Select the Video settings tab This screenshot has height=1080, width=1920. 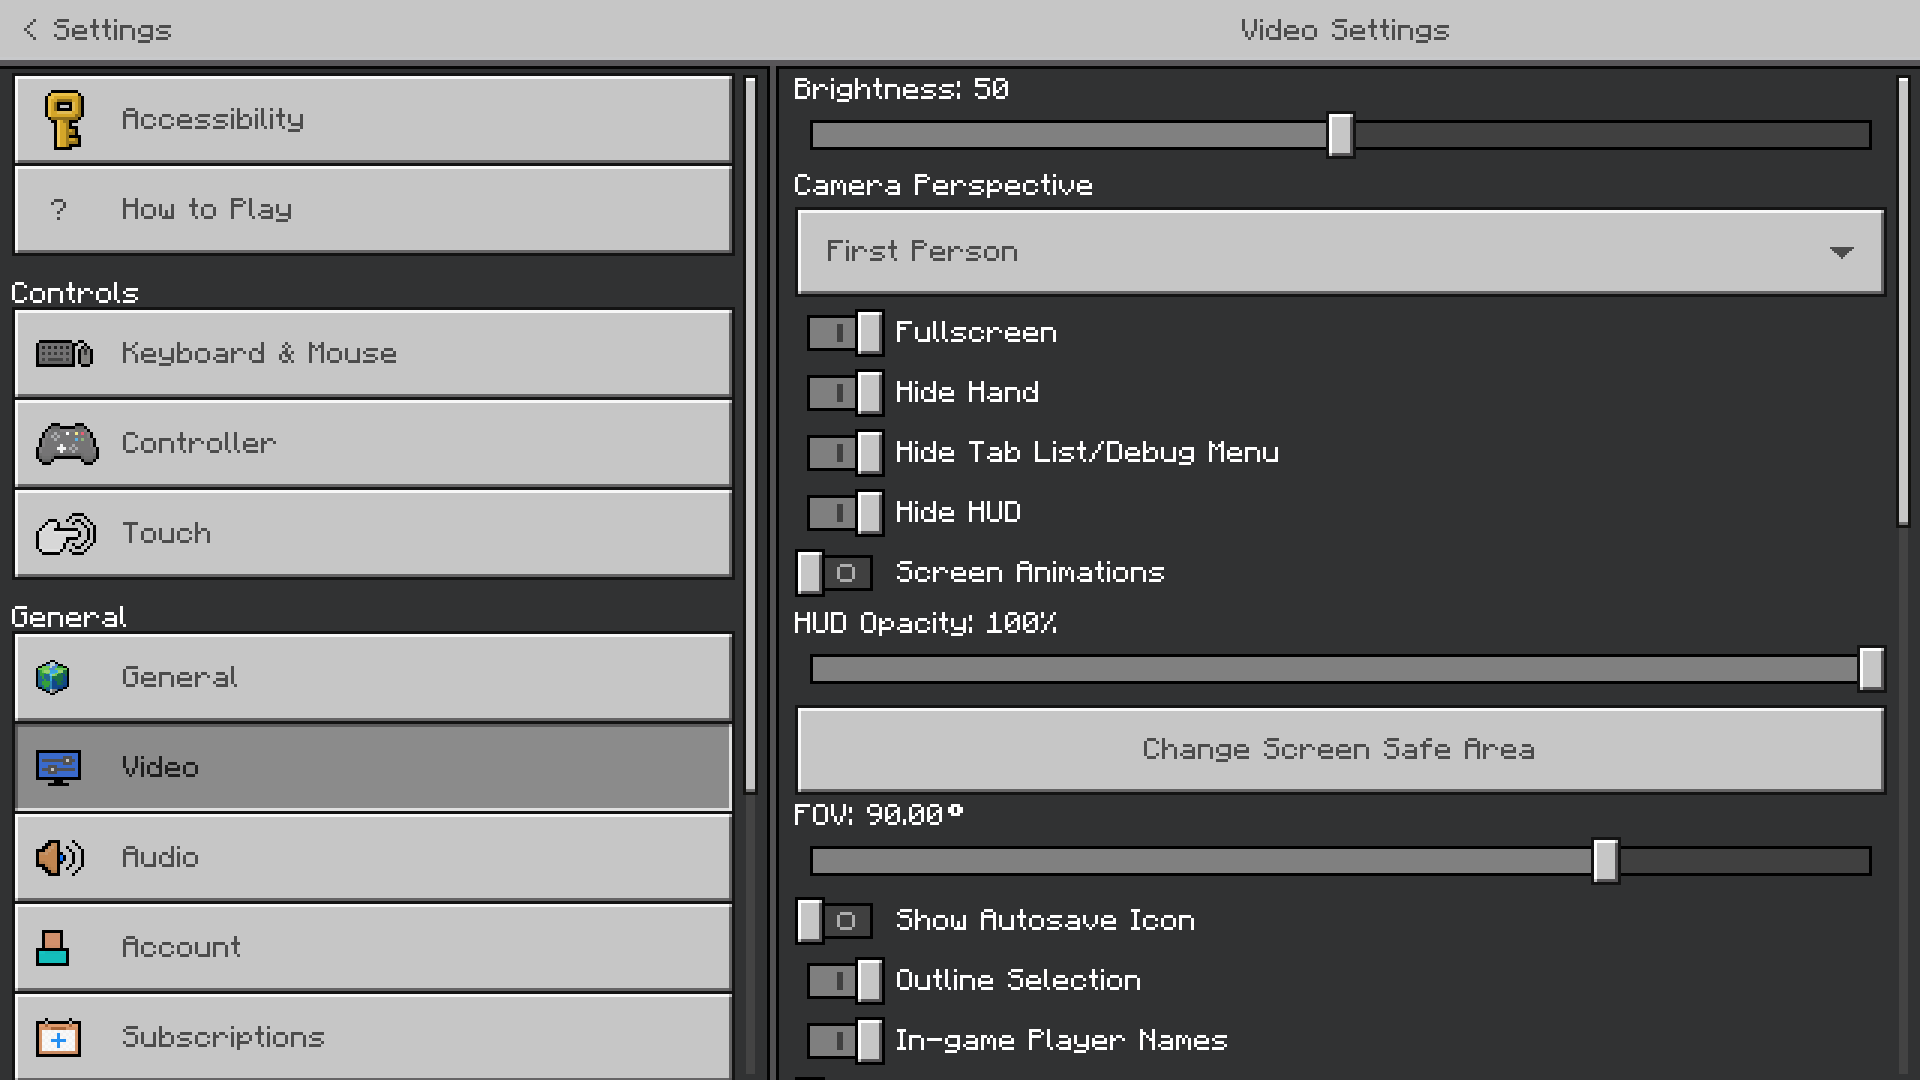373,768
